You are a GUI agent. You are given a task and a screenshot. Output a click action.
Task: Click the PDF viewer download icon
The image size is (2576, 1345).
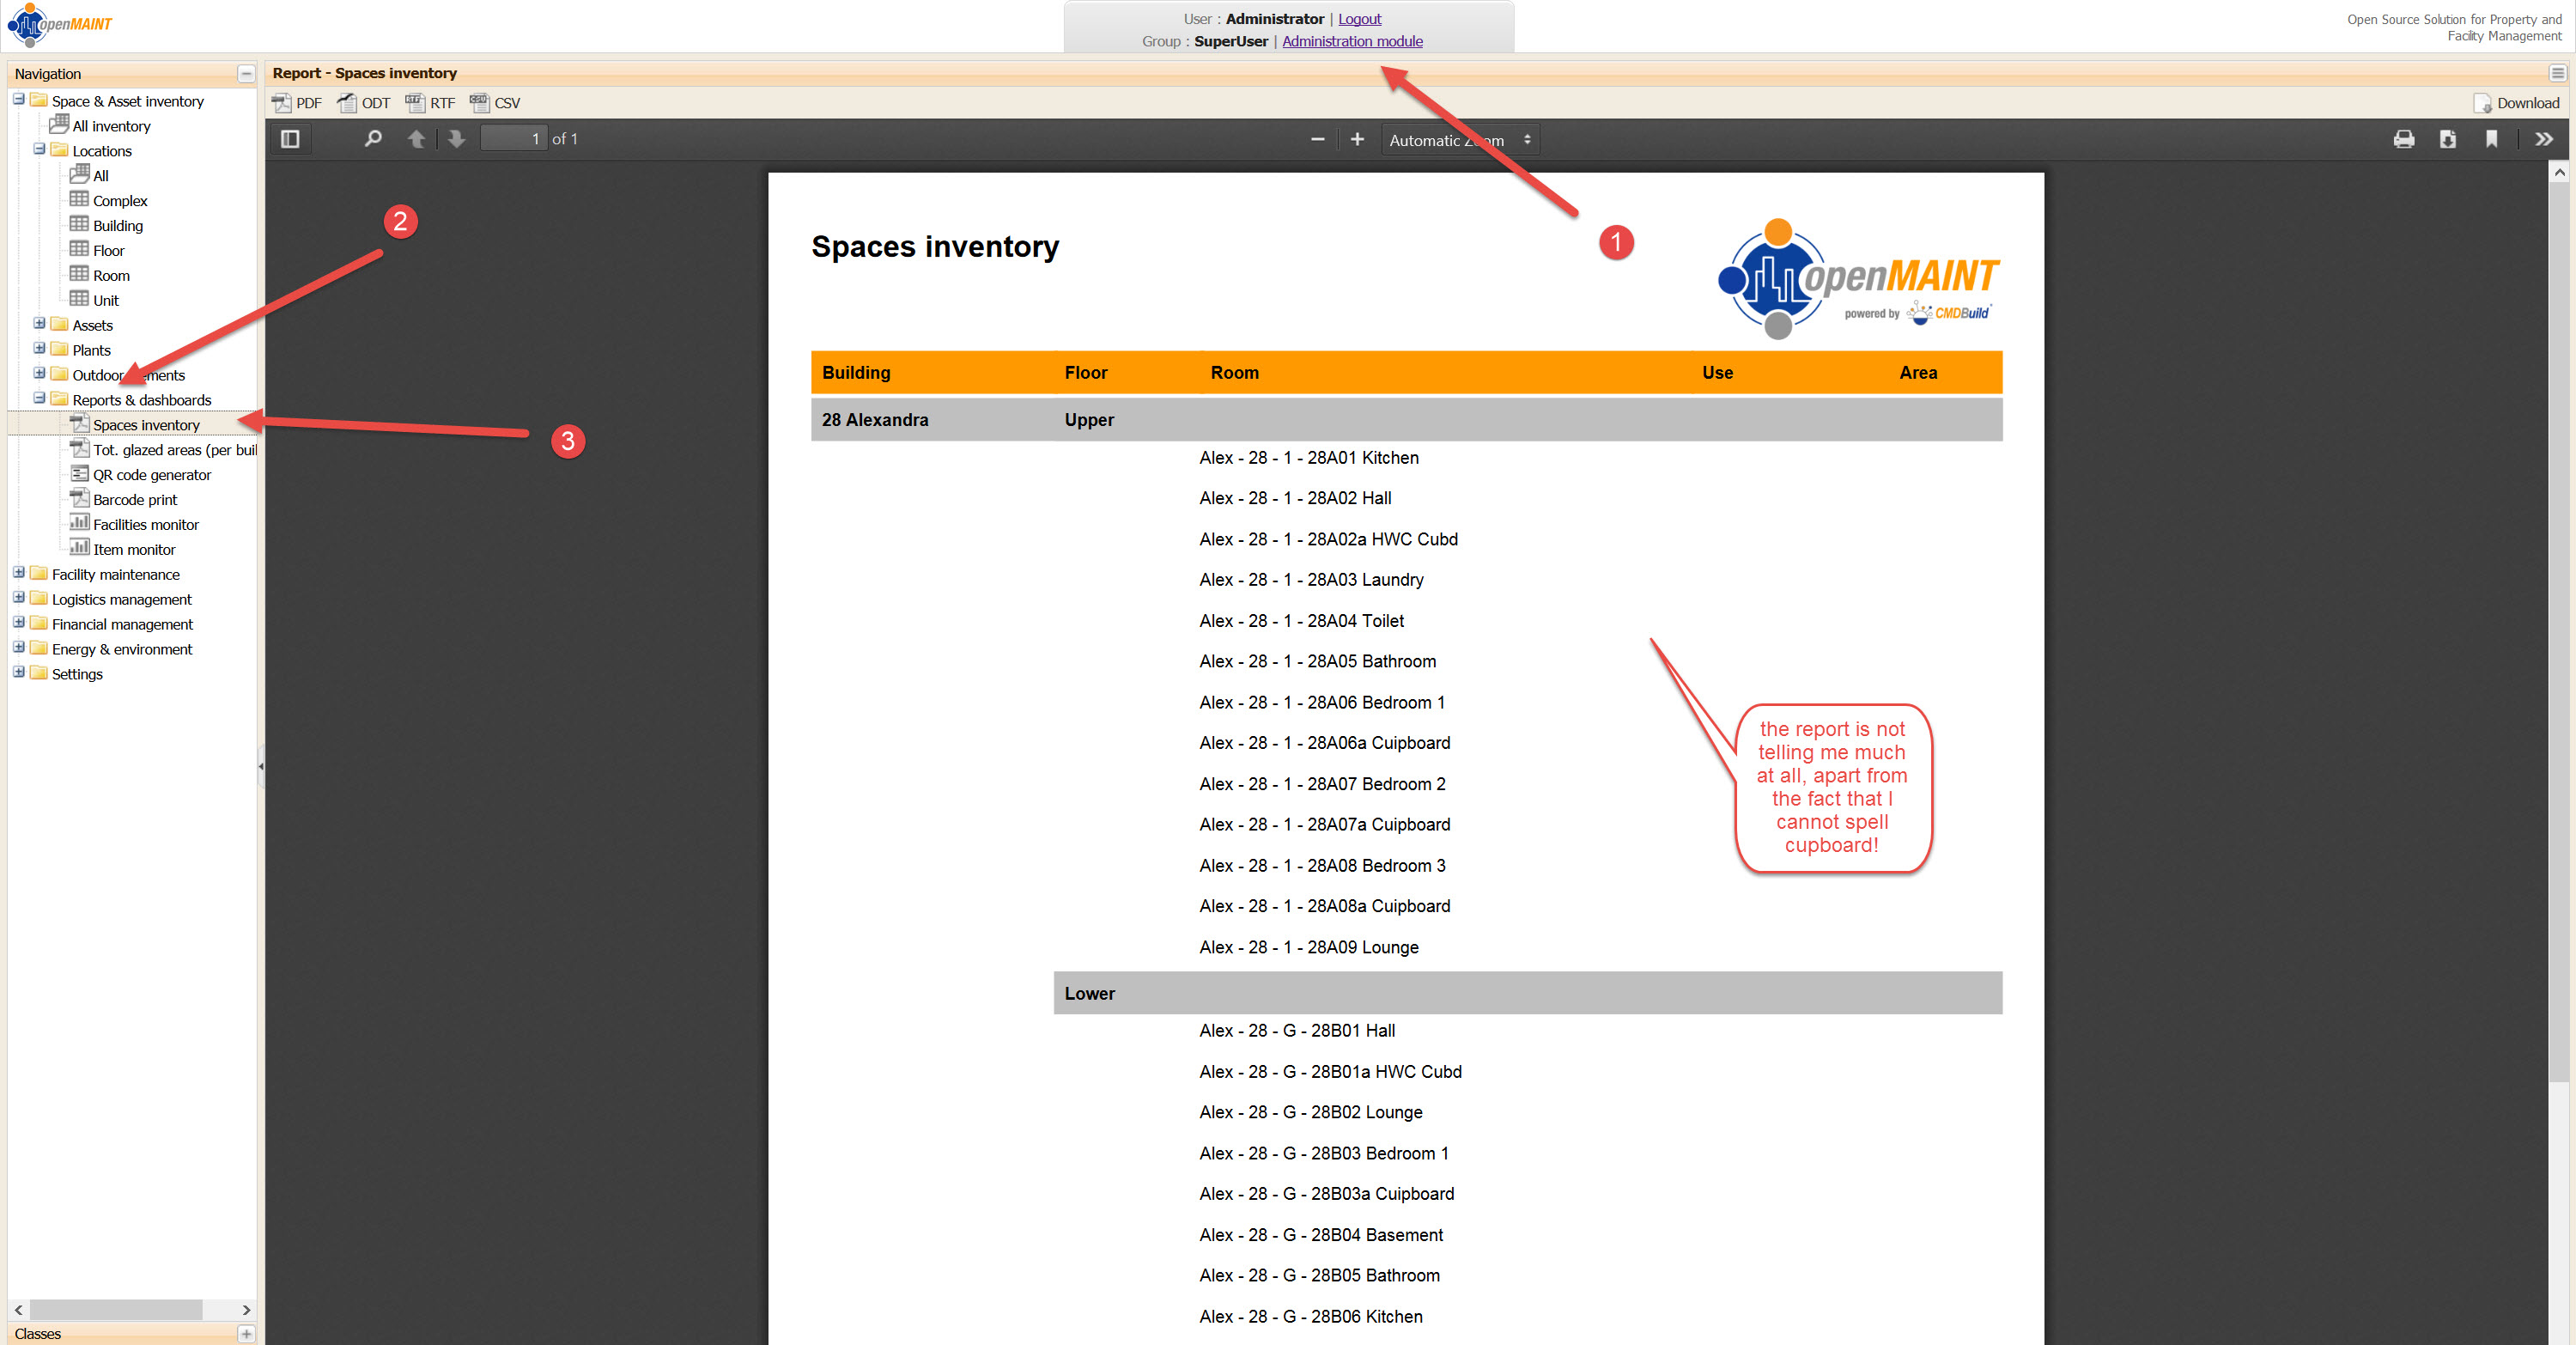point(2447,139)
